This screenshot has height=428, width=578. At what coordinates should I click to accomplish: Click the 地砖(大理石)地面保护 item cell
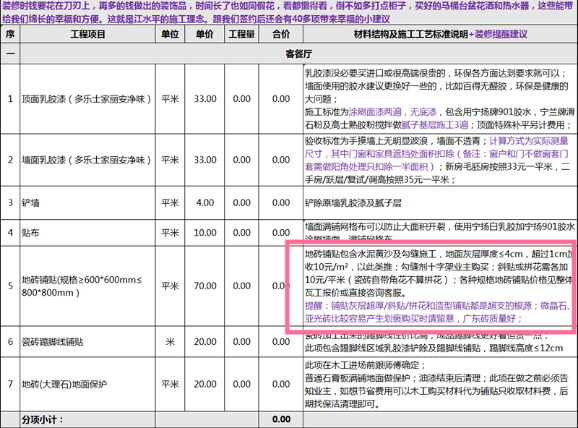pos(88,384)
